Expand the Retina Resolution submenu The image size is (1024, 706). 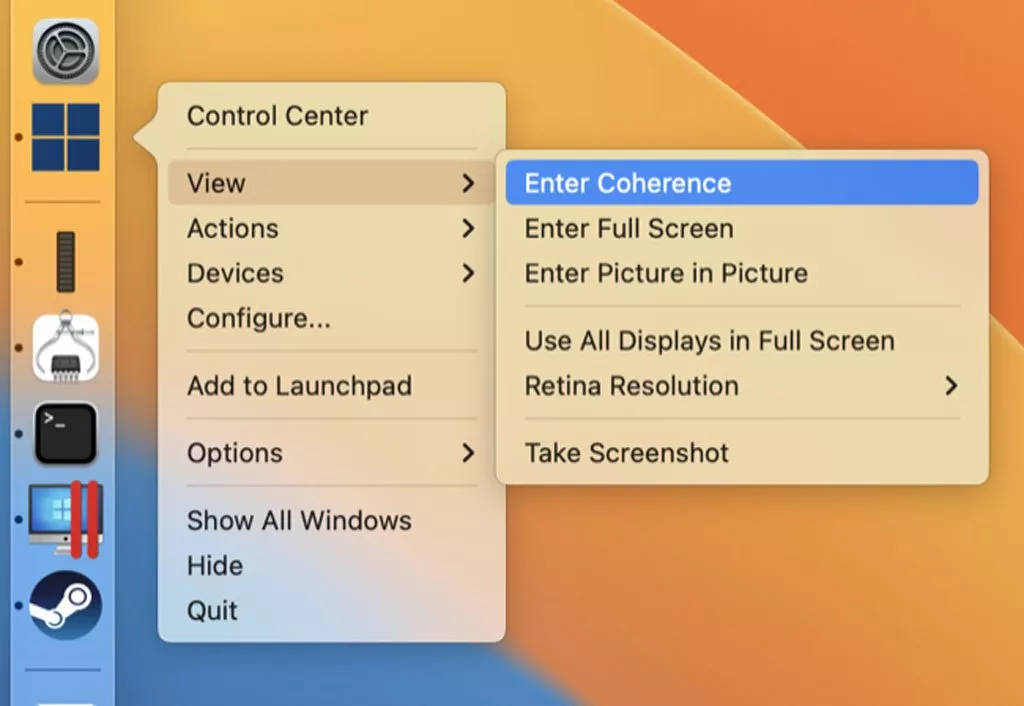742,386
